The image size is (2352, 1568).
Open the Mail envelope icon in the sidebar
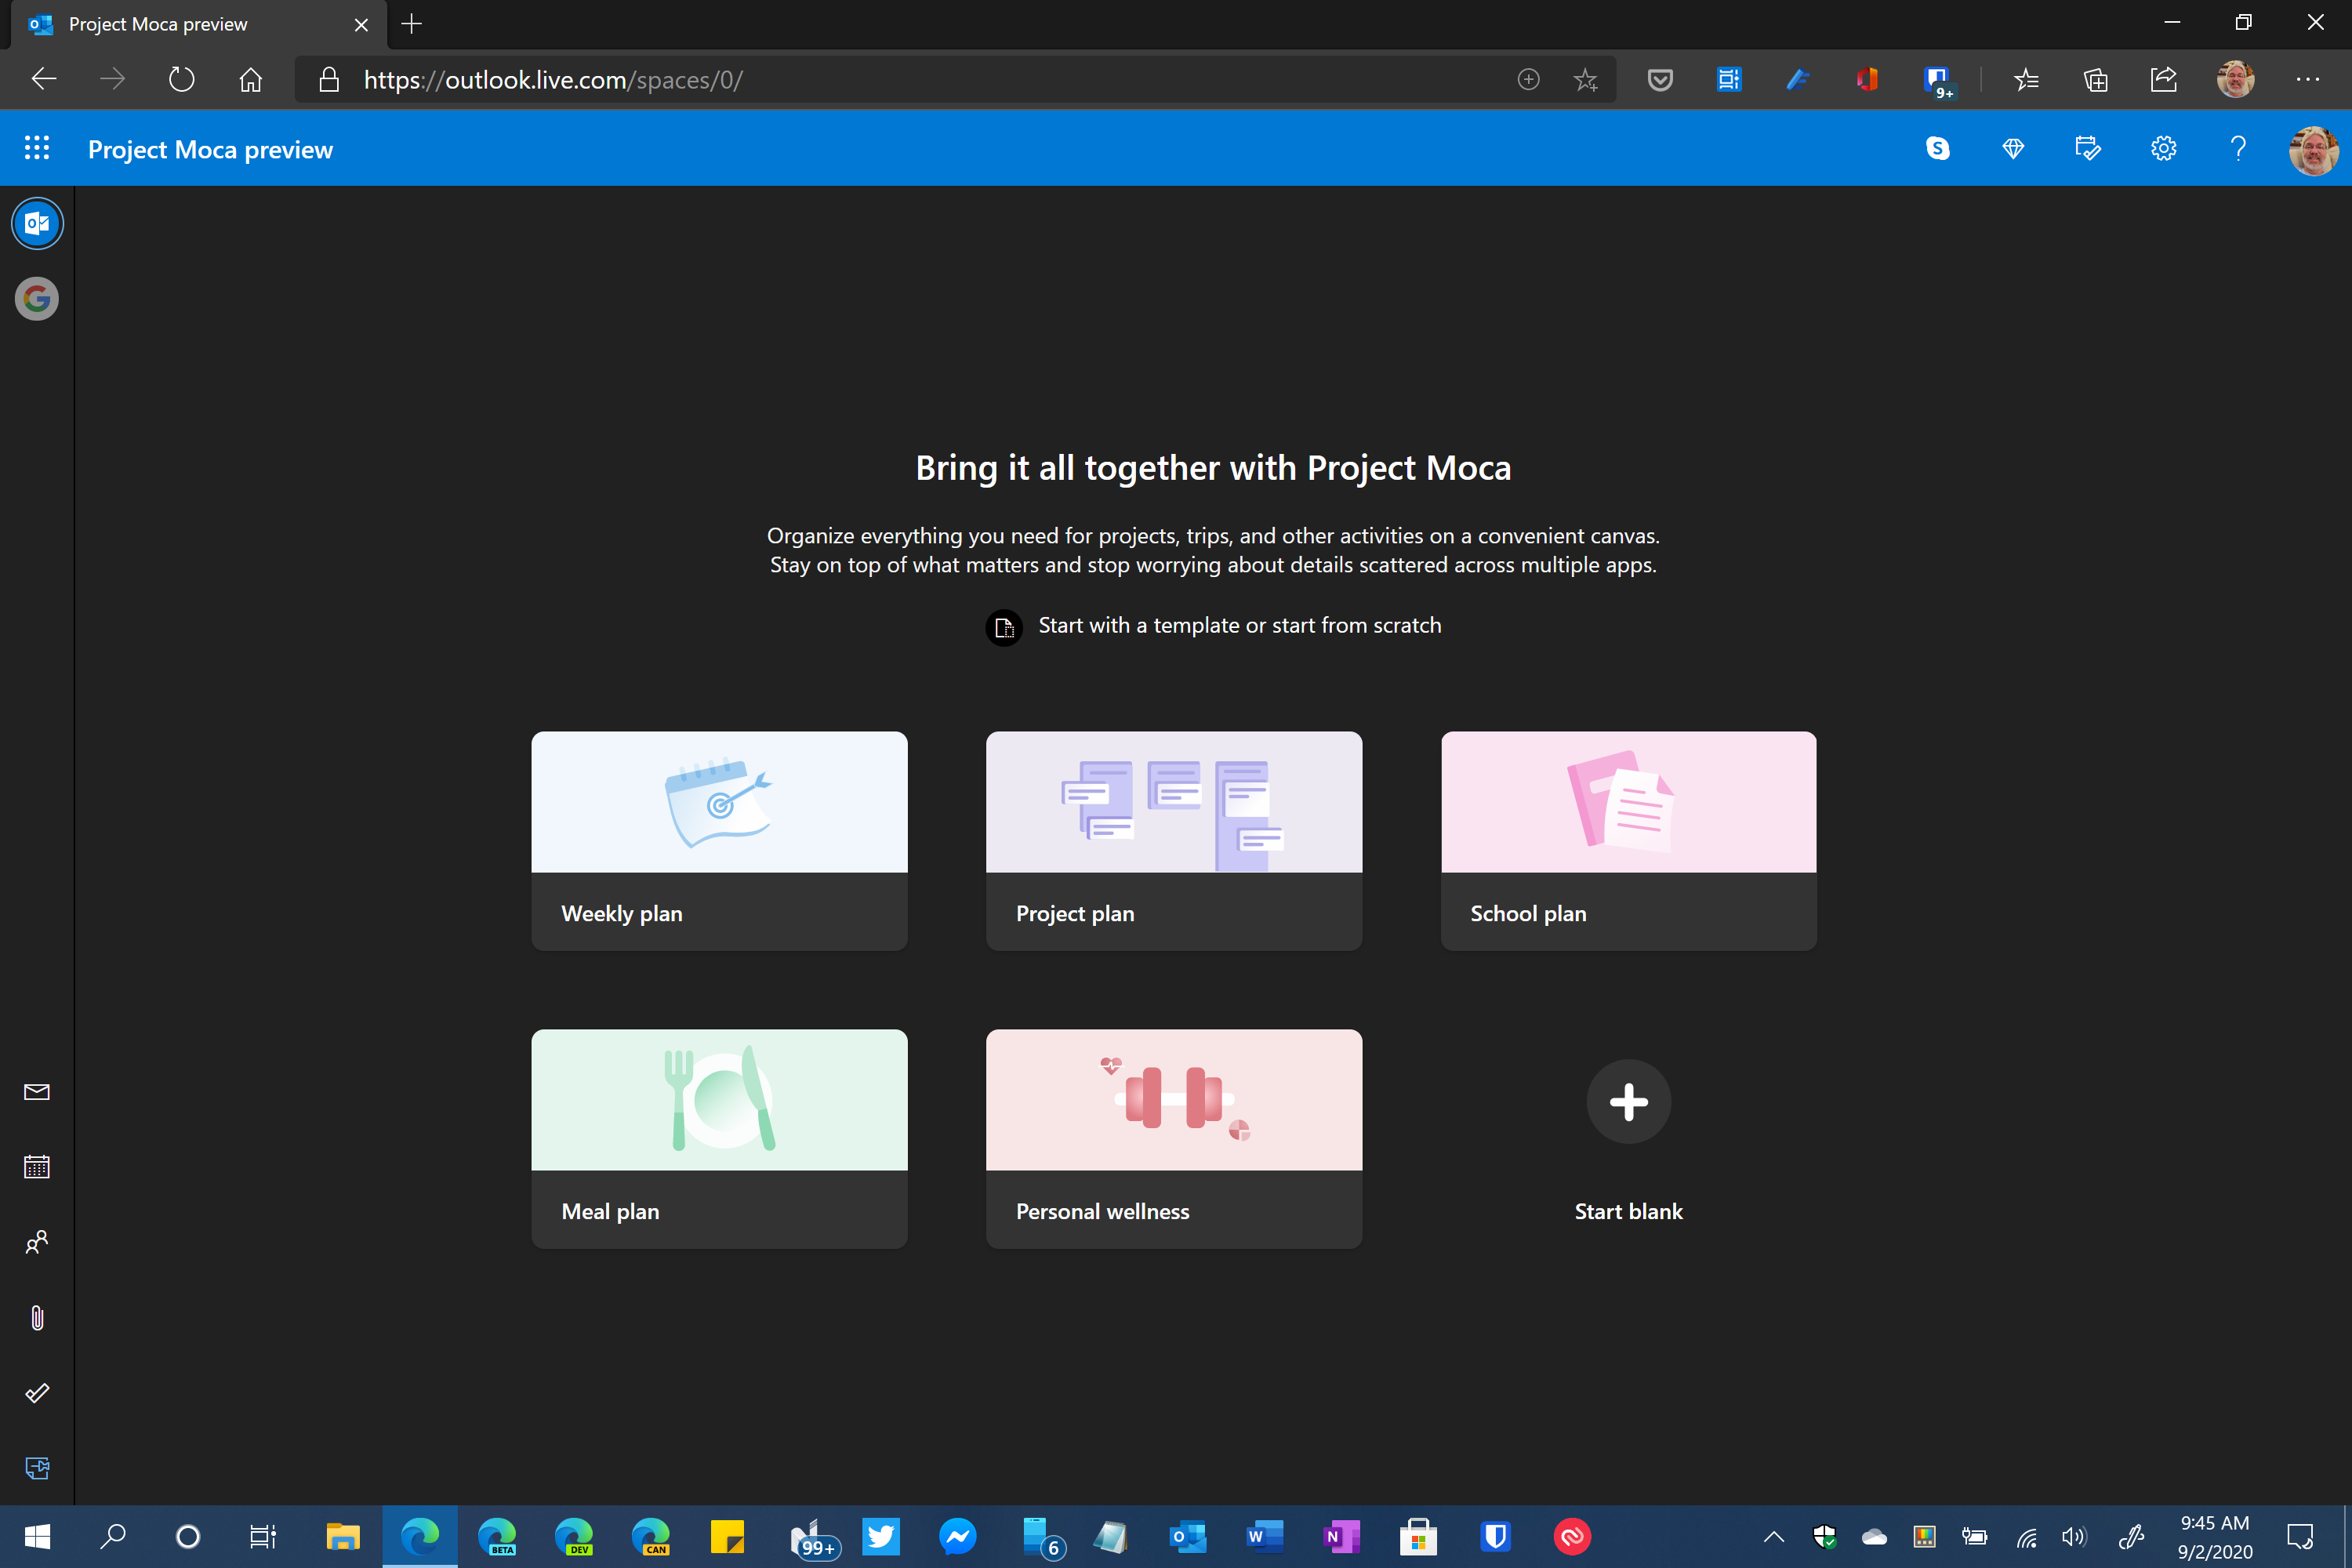tap(37, 1092)
